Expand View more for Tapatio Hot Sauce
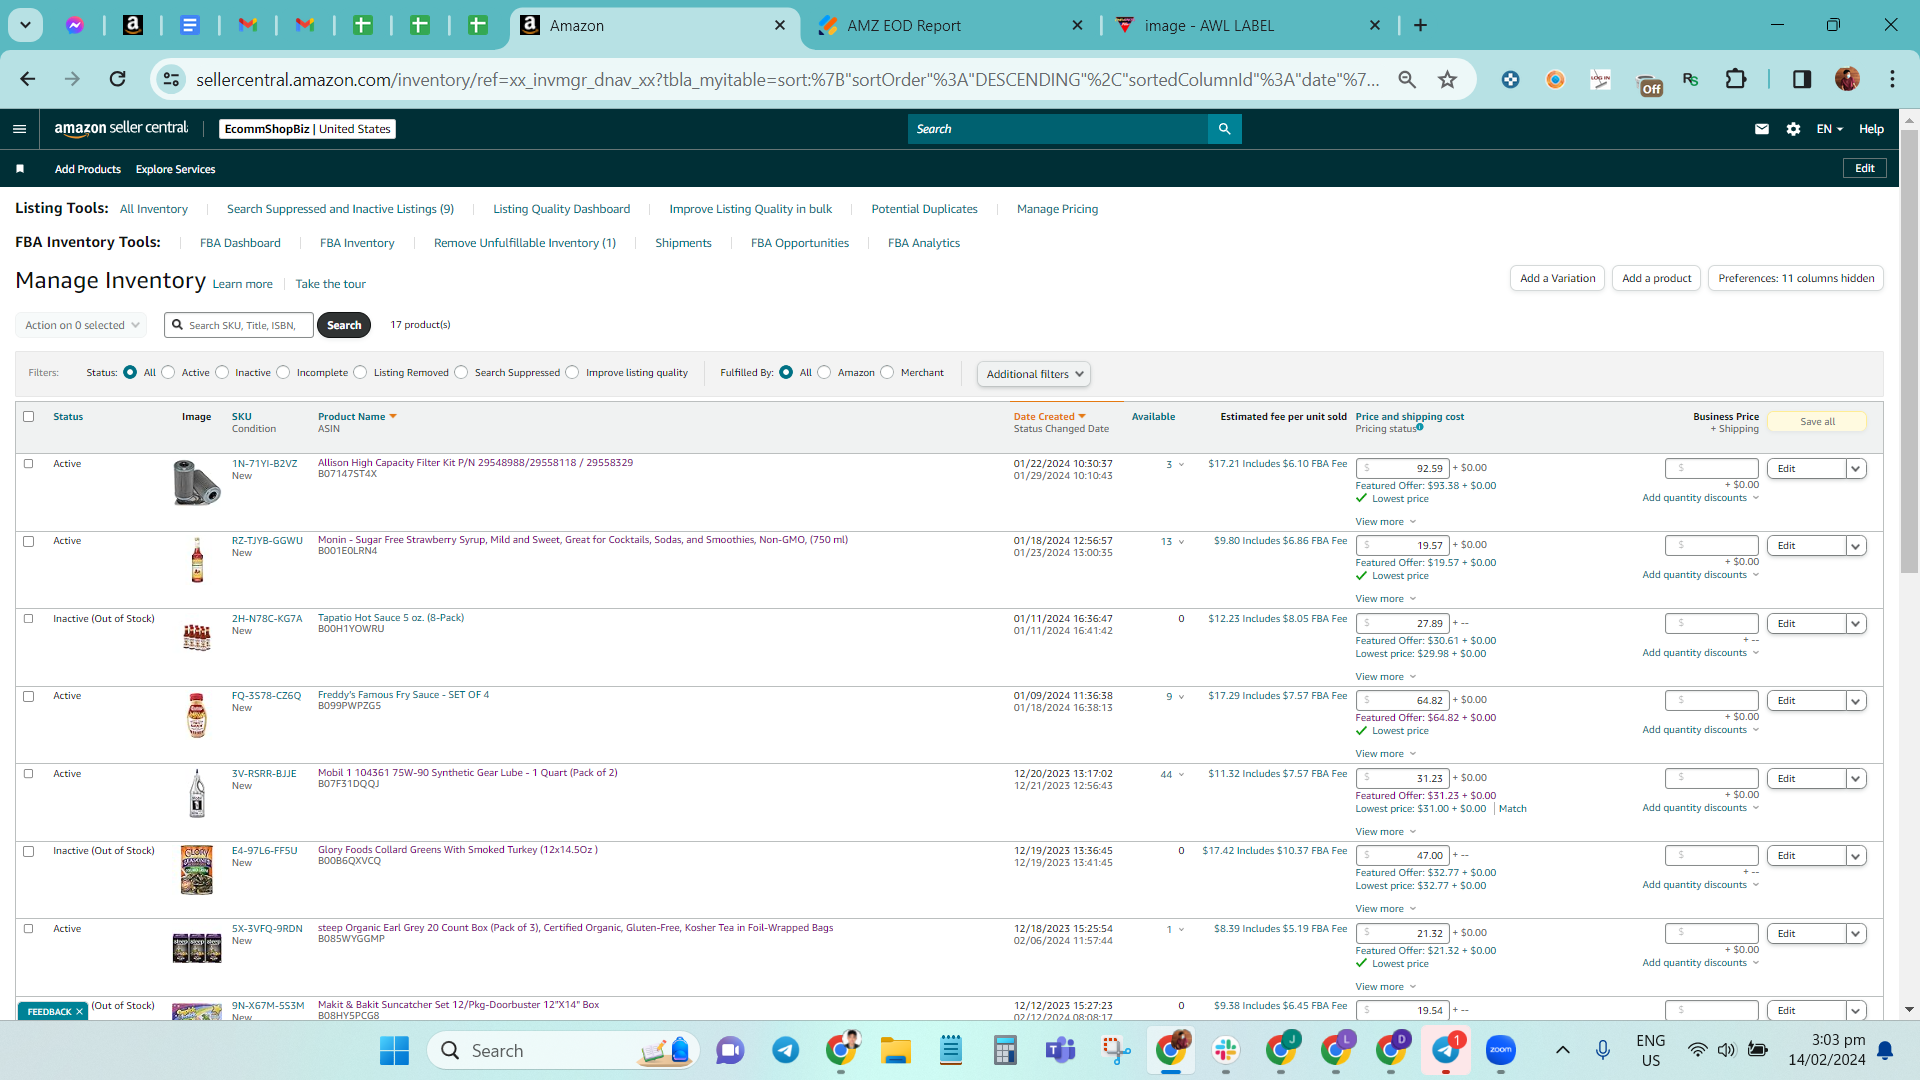This screenshot has height=1080, width=1920. (1385, 677)
